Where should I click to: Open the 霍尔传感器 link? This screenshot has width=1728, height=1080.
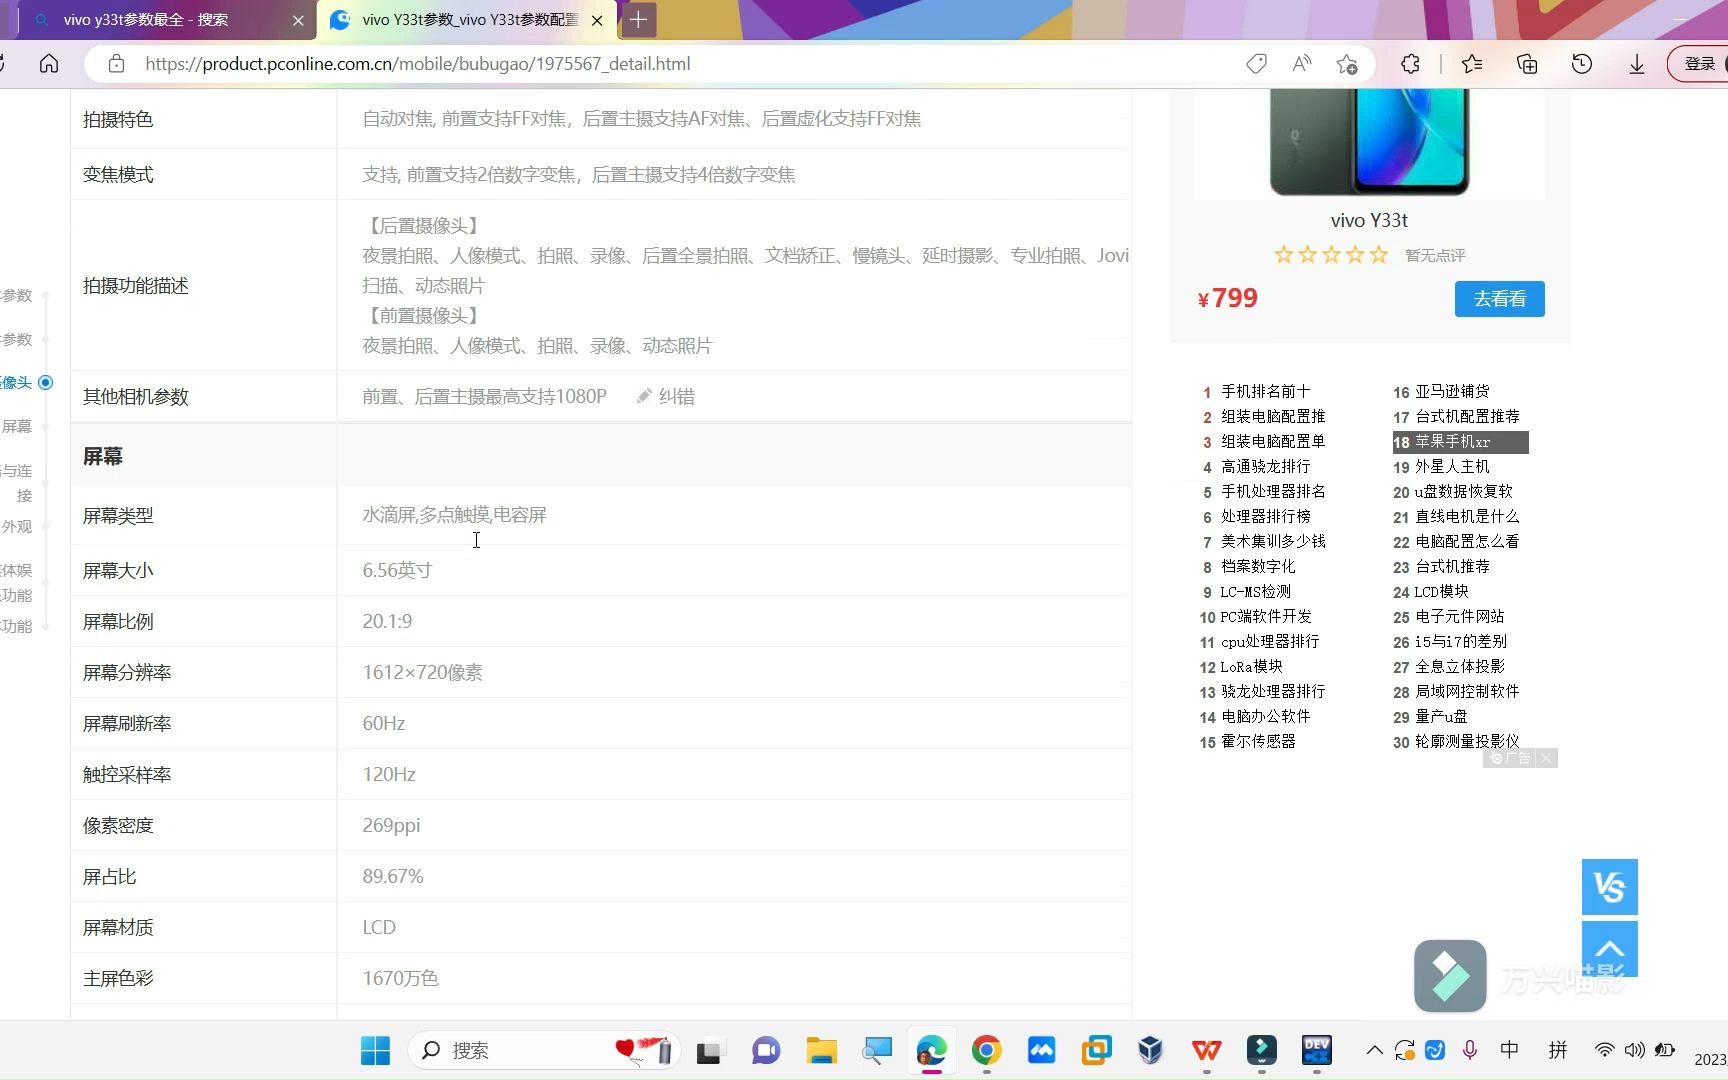click(1258, 741)
